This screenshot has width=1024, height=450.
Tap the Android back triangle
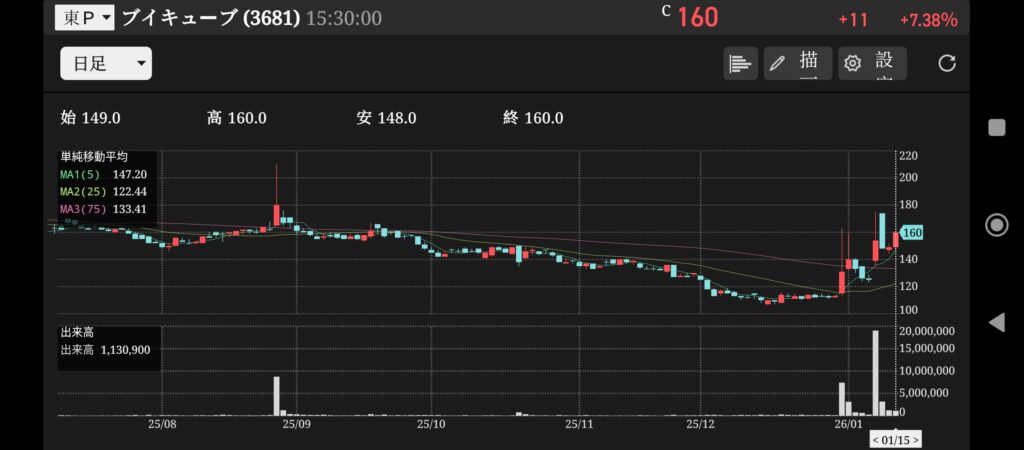pyautogui.click(x=996, y=322)
